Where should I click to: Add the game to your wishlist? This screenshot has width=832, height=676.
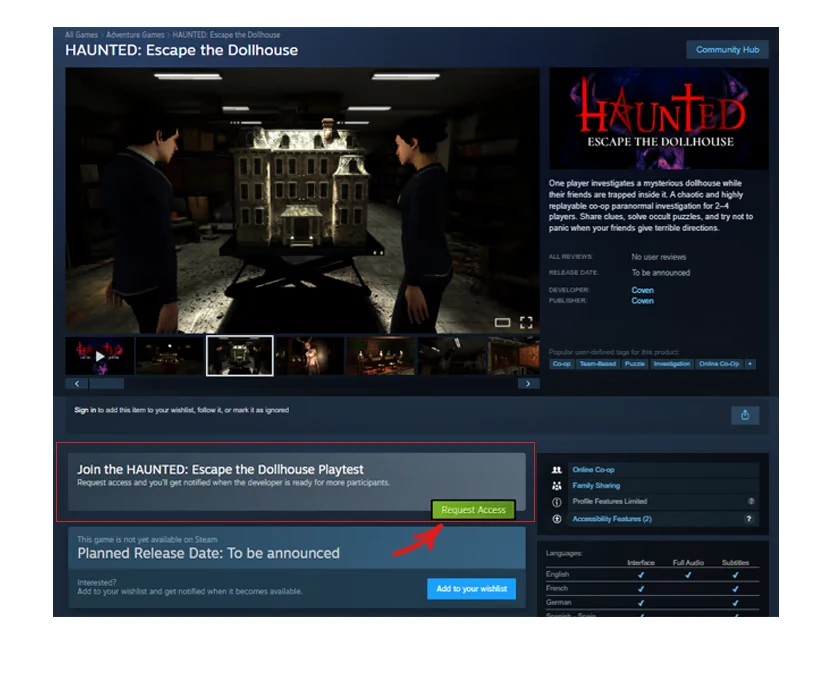(x=471, y=589)
